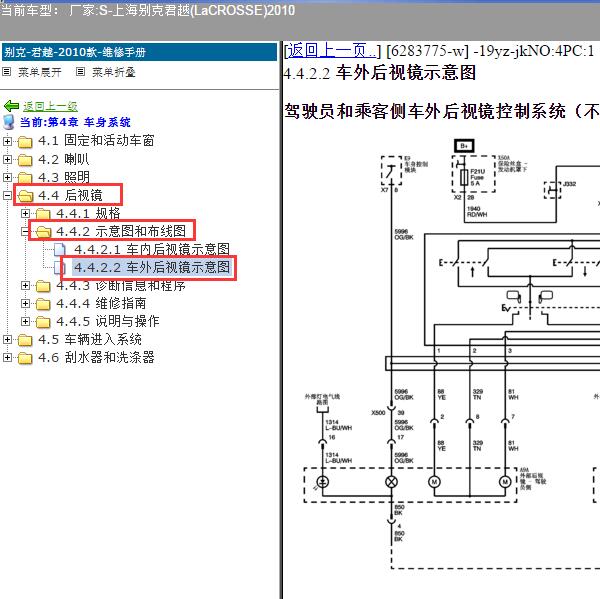
Task: Click the B+ power symbol in diagram
Action: coord(464,146)
